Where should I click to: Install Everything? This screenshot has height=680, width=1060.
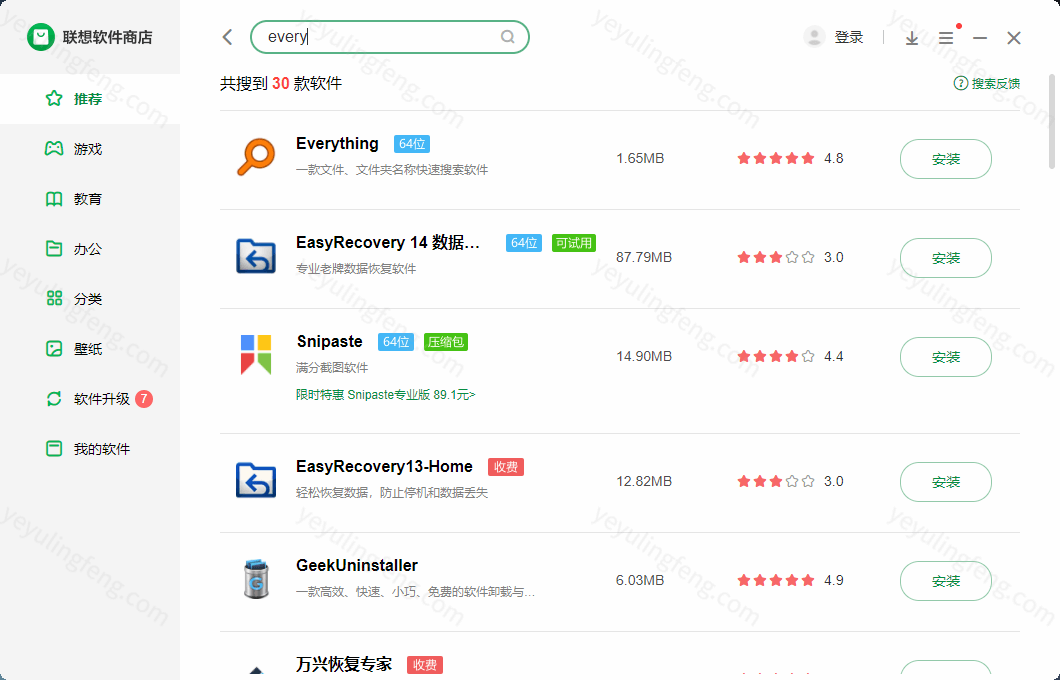click(x=946, y=159)
